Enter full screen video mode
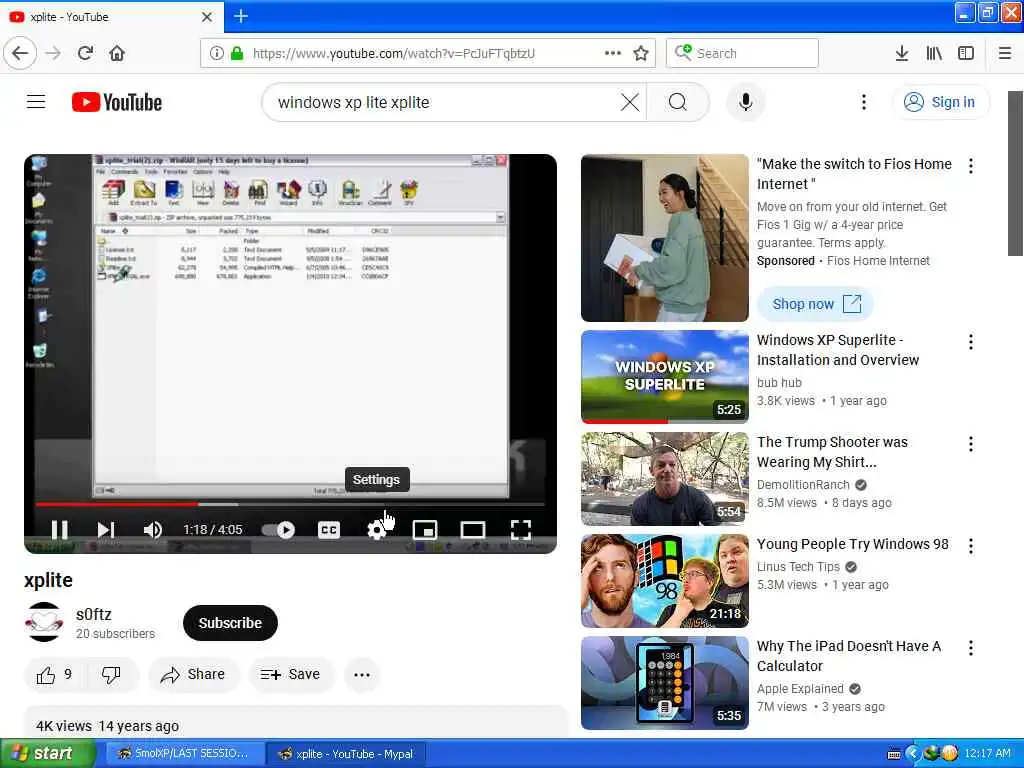The height and width of the screenshot is (768, 1024). [x=520, y=530]
